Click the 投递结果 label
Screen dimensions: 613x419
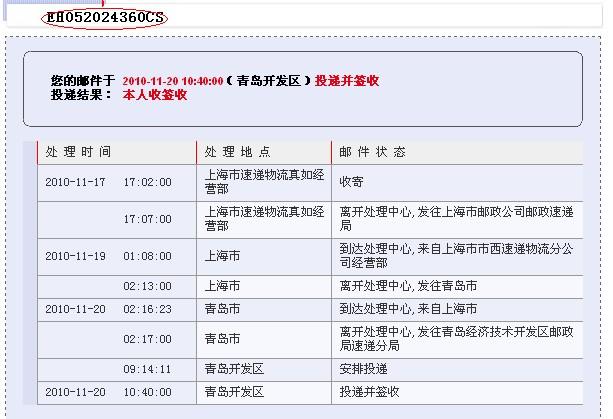click(x=81, y=95)
